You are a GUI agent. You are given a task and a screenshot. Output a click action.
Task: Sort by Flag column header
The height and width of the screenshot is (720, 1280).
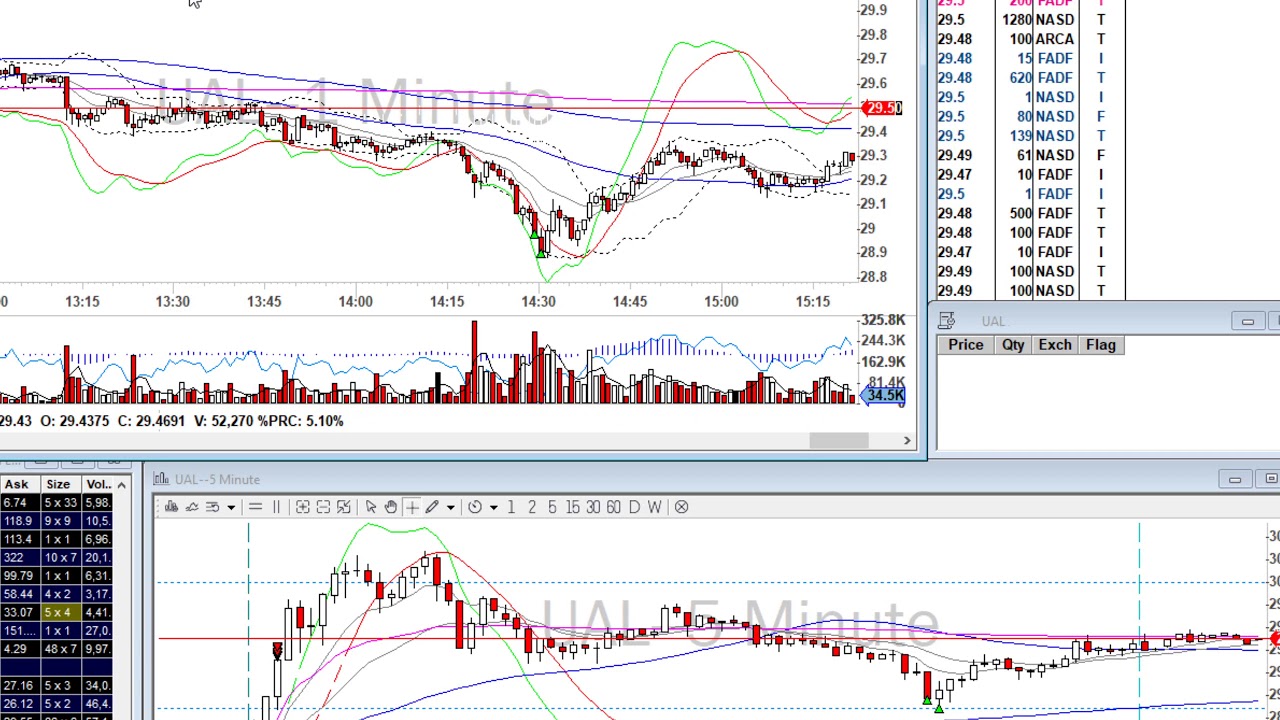point(1101,345)
